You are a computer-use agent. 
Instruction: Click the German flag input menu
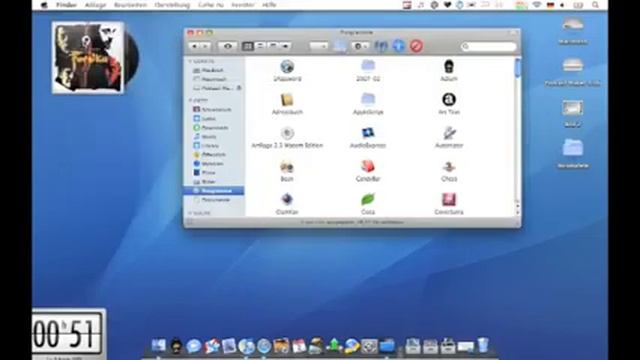(550, 5)
